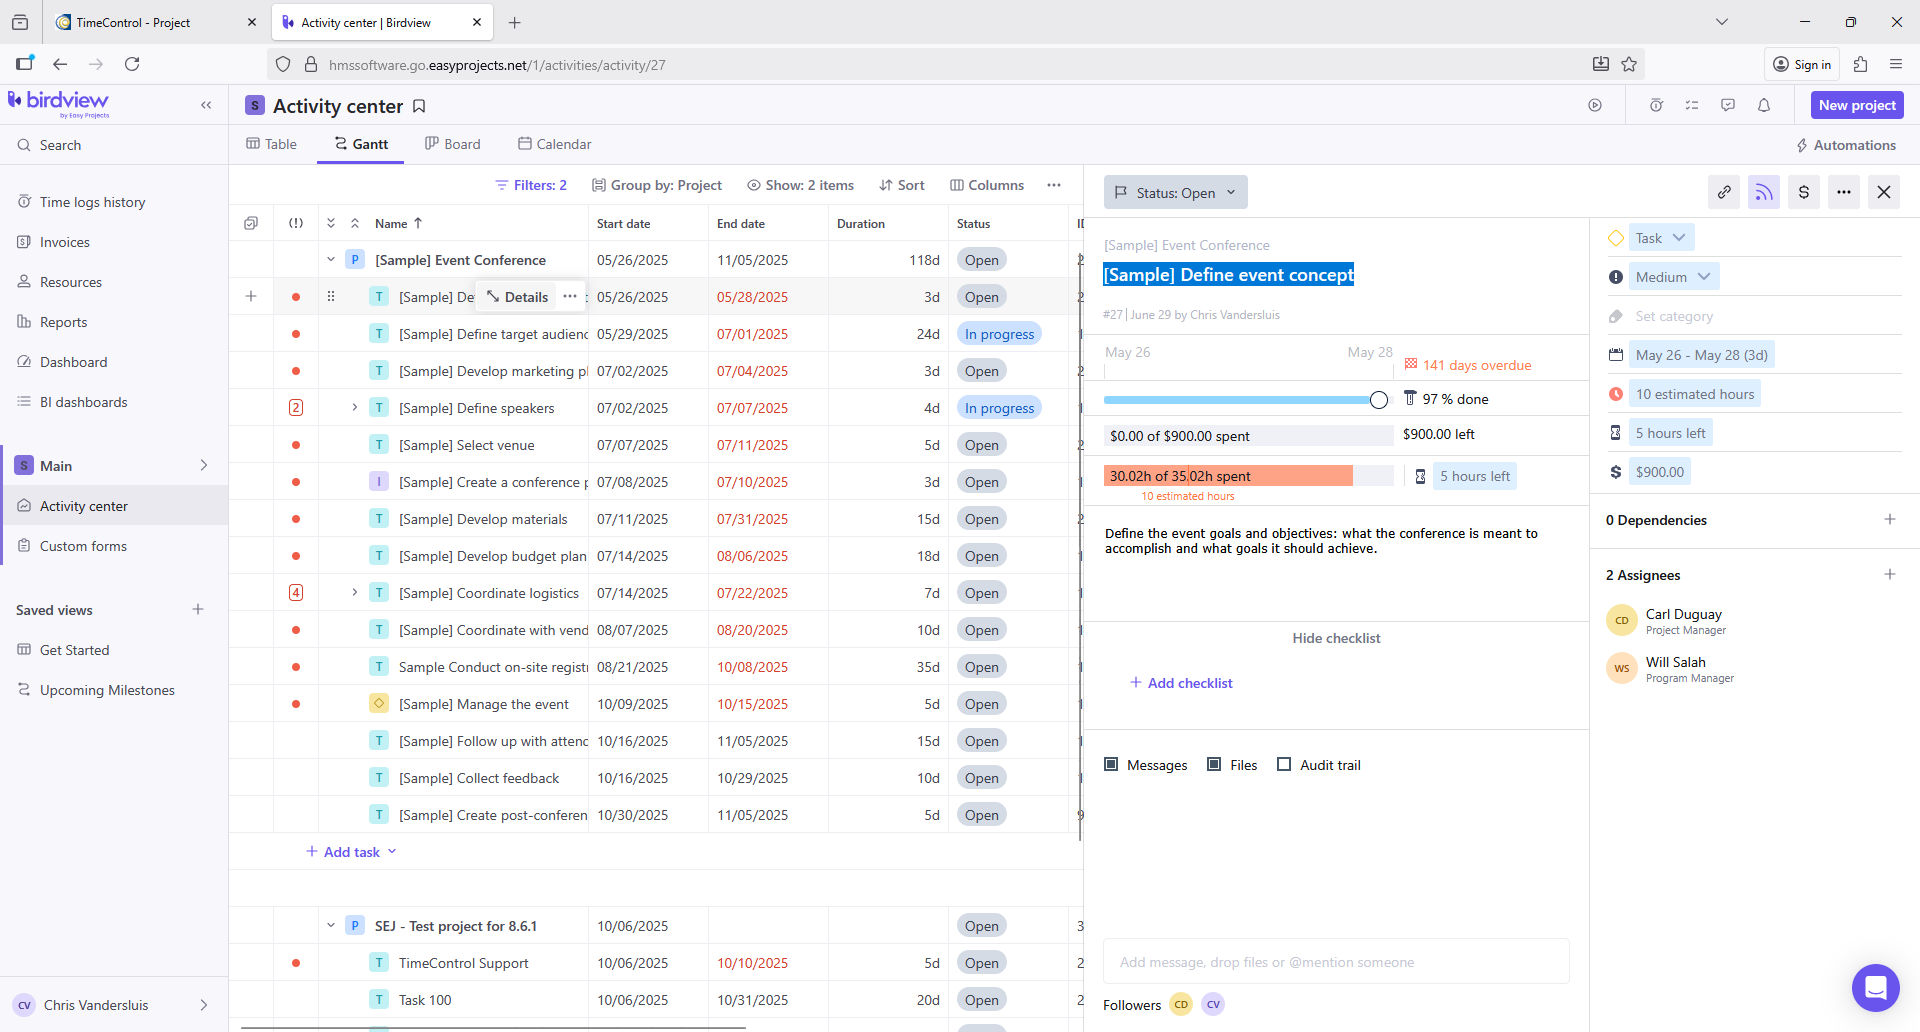Click the copy link icon in task panel
The height and width of the screenshot is (1032, 1920).
coord(1724,192)
